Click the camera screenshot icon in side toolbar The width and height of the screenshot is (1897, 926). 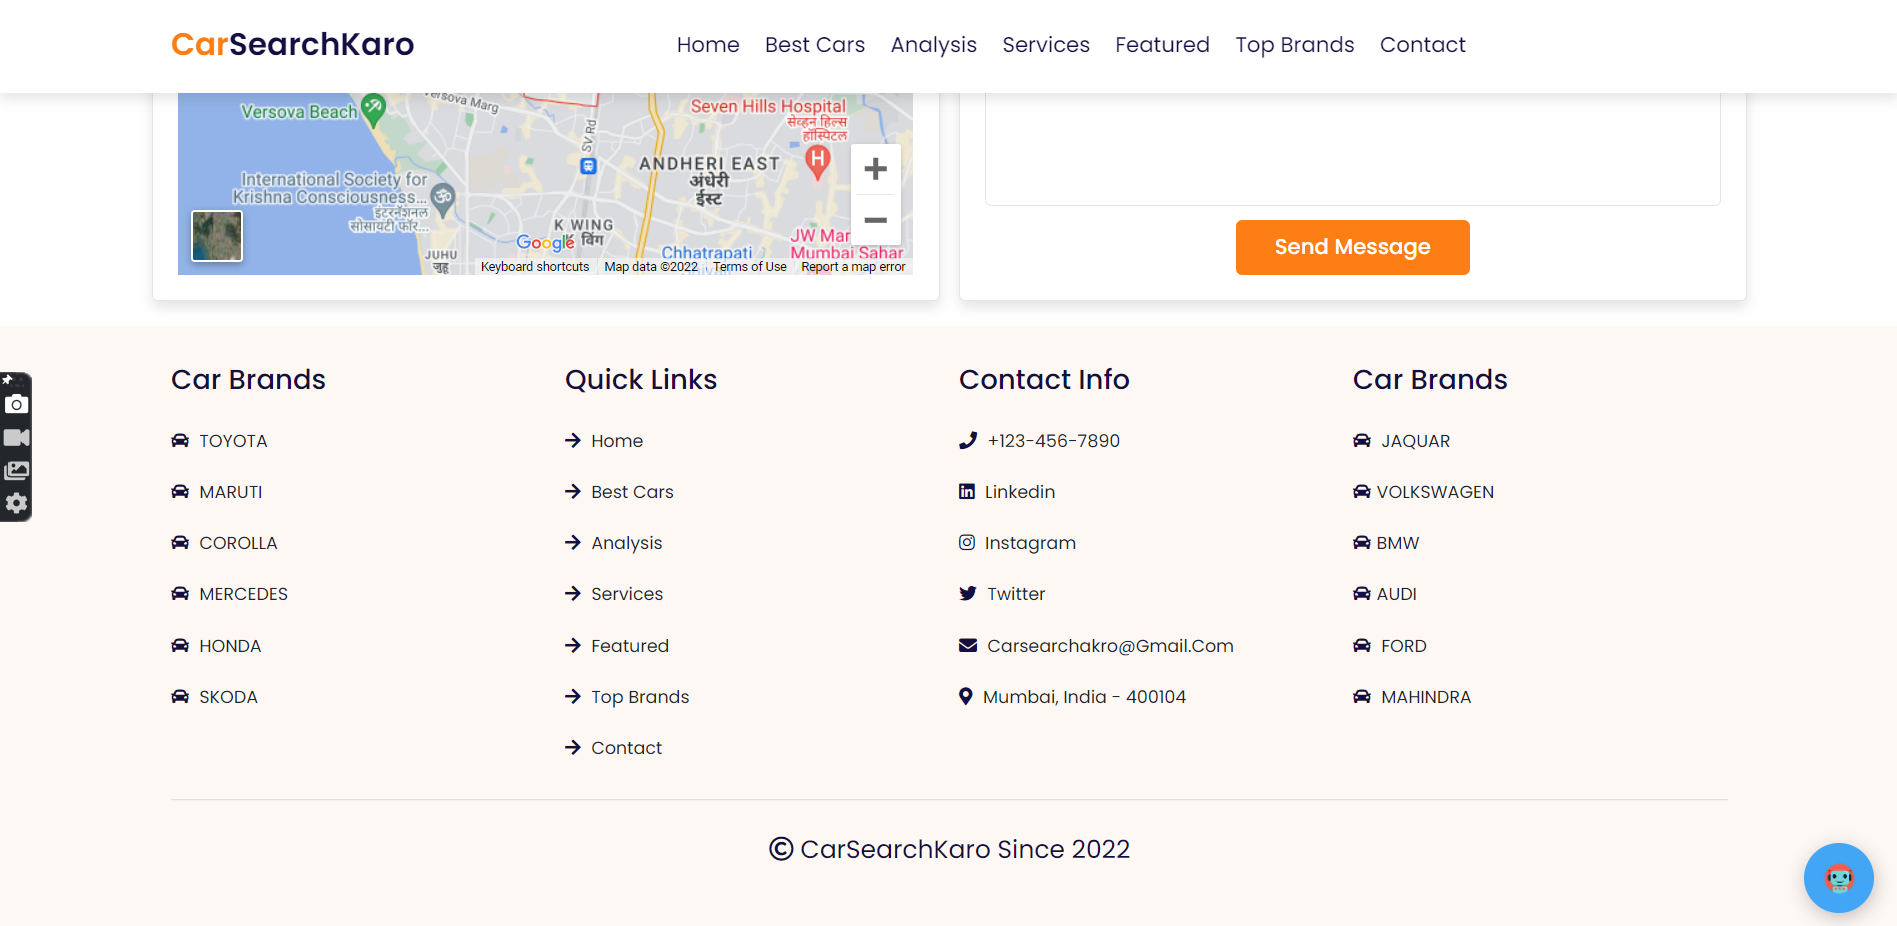click(16, 404)
